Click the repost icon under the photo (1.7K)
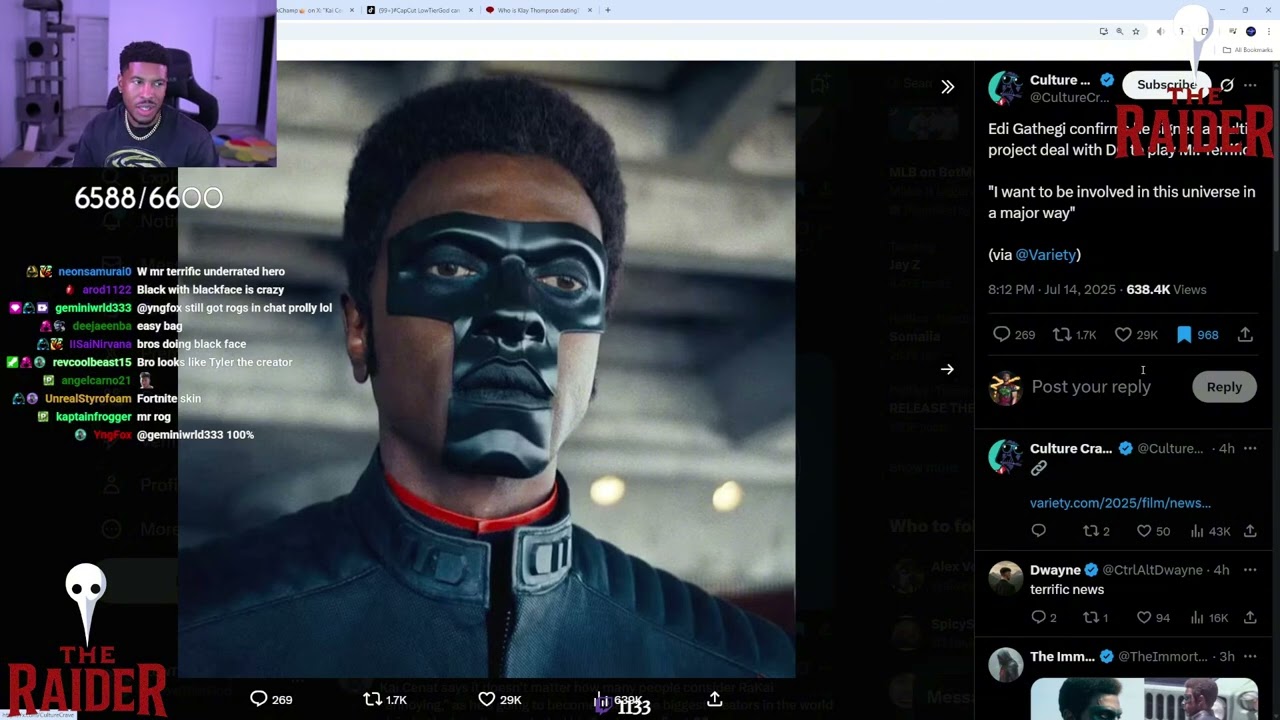The image size is (1280, 720). 372,699
